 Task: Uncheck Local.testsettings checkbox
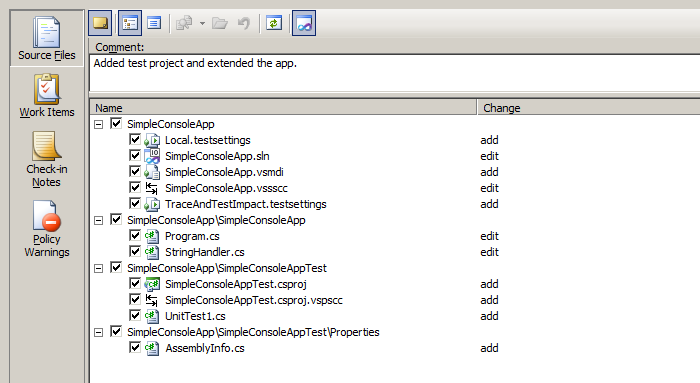tap(135, 139)
